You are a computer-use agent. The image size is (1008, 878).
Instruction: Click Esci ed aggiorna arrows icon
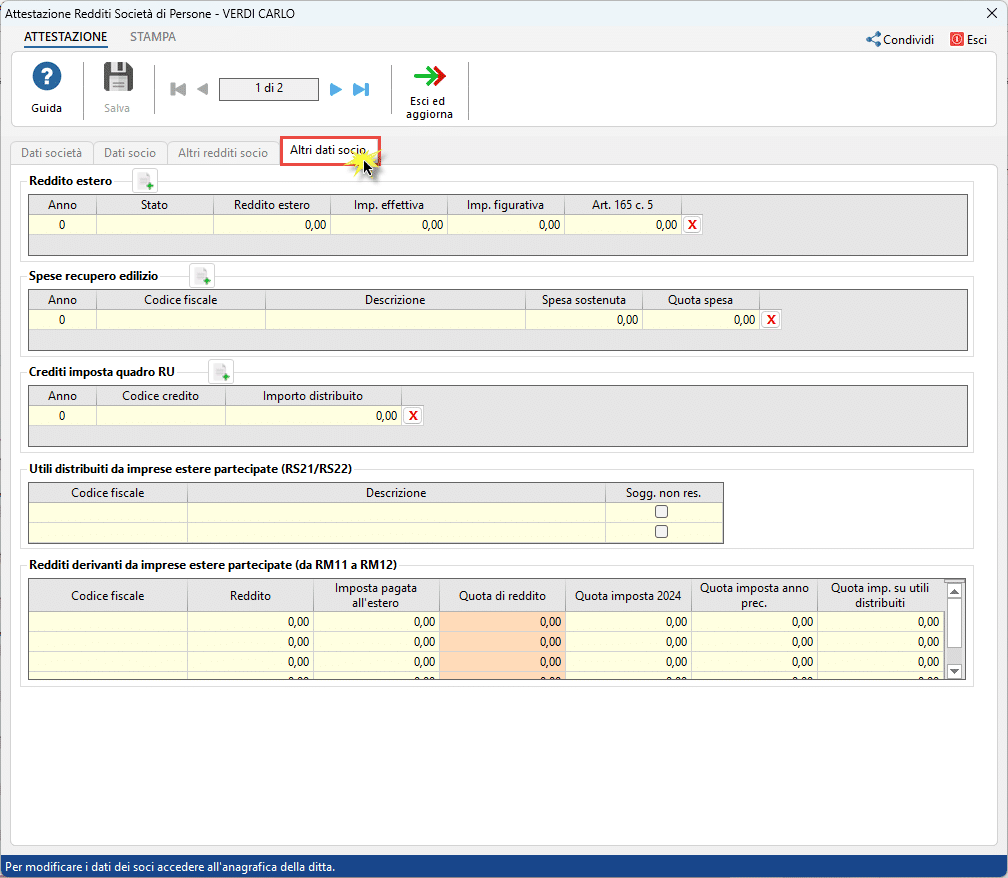coord(429,77)
